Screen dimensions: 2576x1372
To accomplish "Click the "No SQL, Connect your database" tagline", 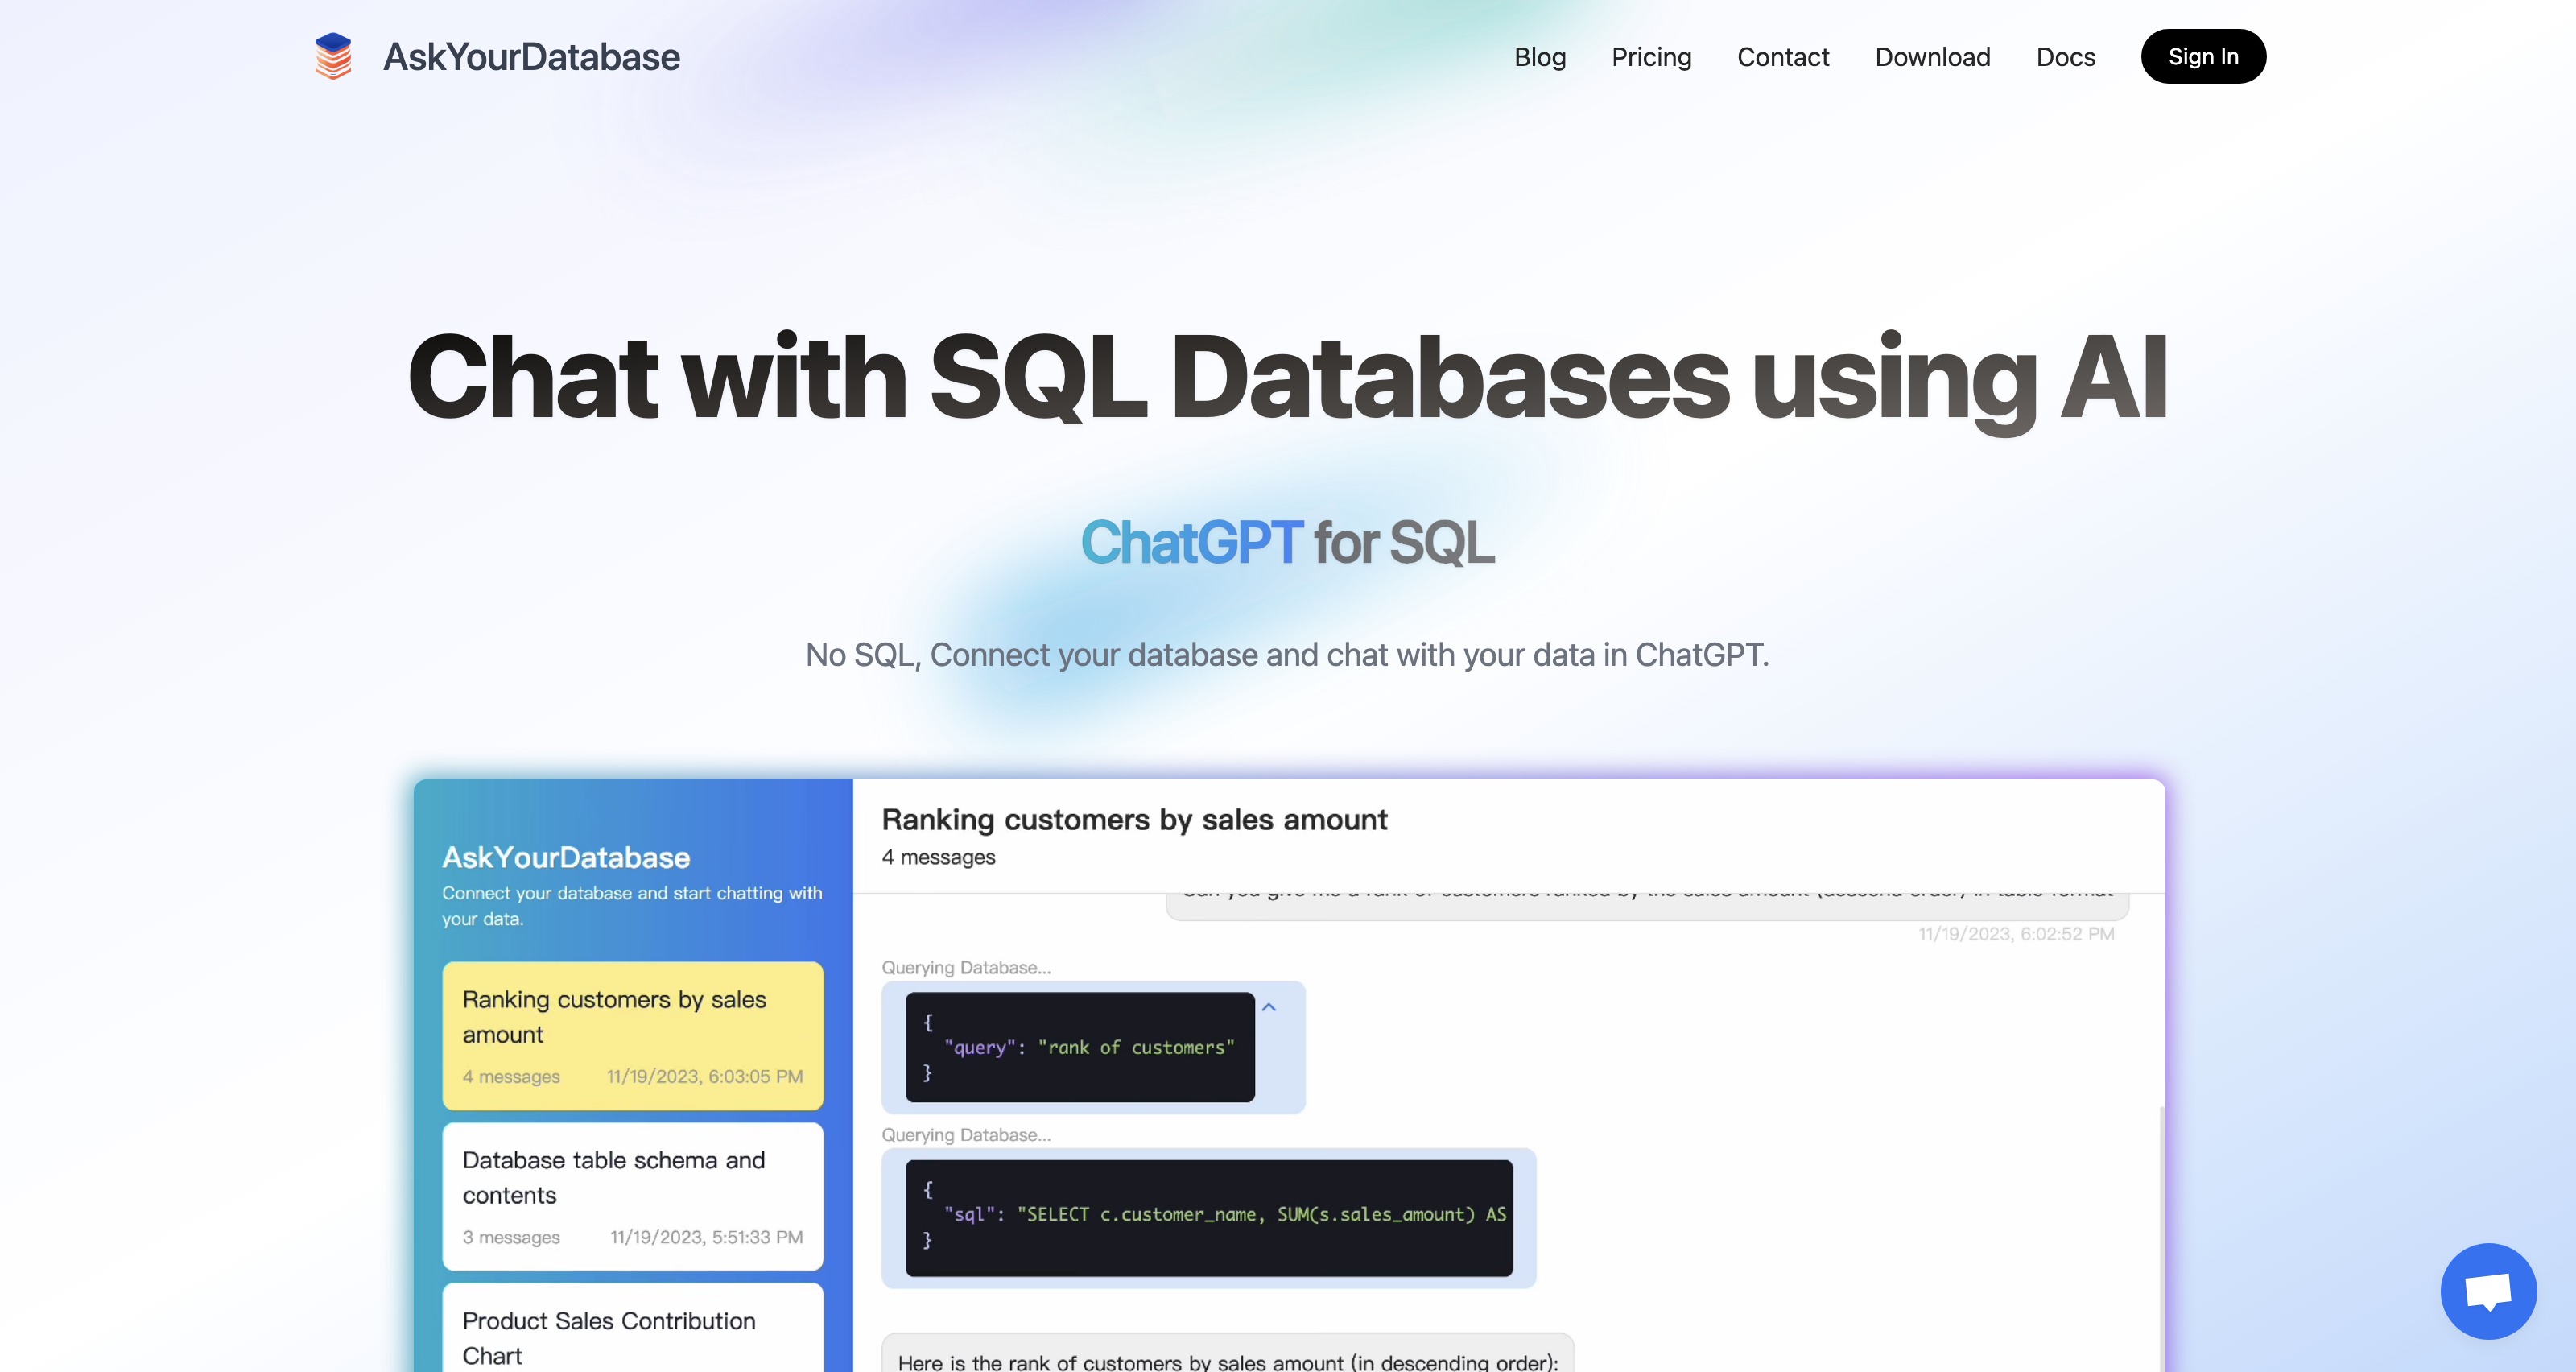I will 1288,655.
